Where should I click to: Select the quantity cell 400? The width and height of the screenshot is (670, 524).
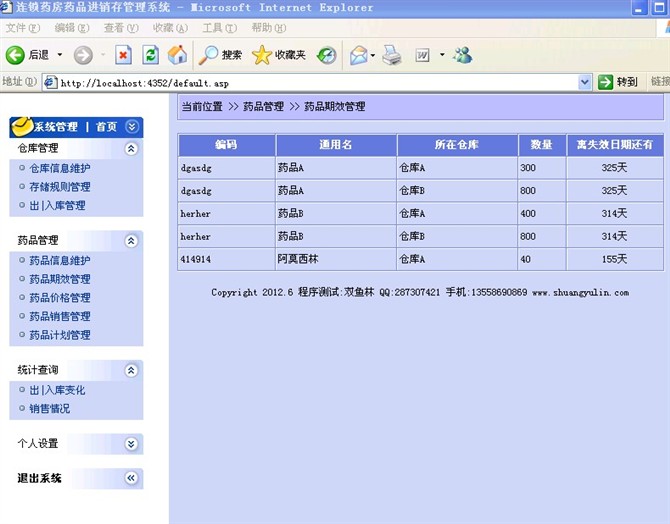(x=541, y=213)
